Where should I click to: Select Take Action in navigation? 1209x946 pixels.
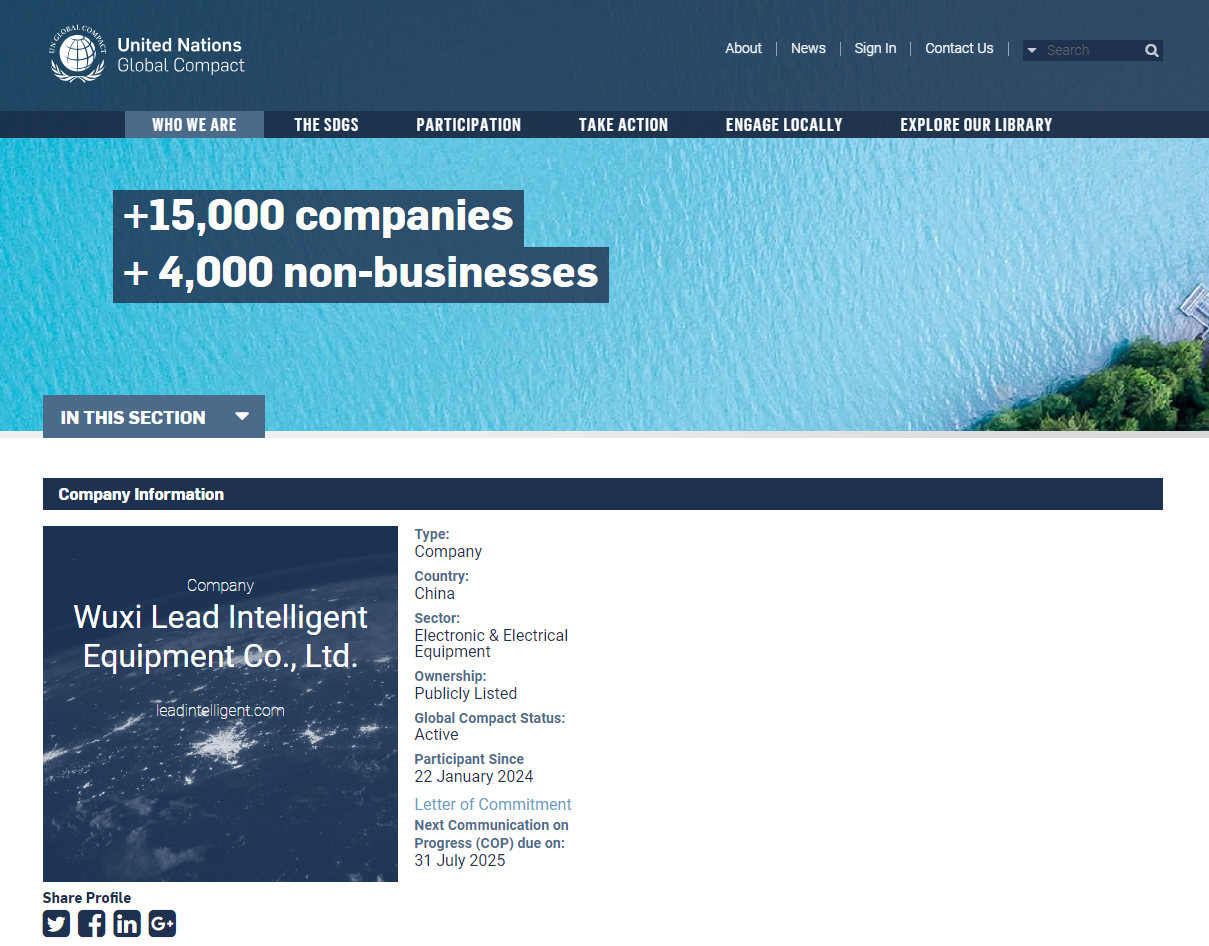tap(623, 125)
